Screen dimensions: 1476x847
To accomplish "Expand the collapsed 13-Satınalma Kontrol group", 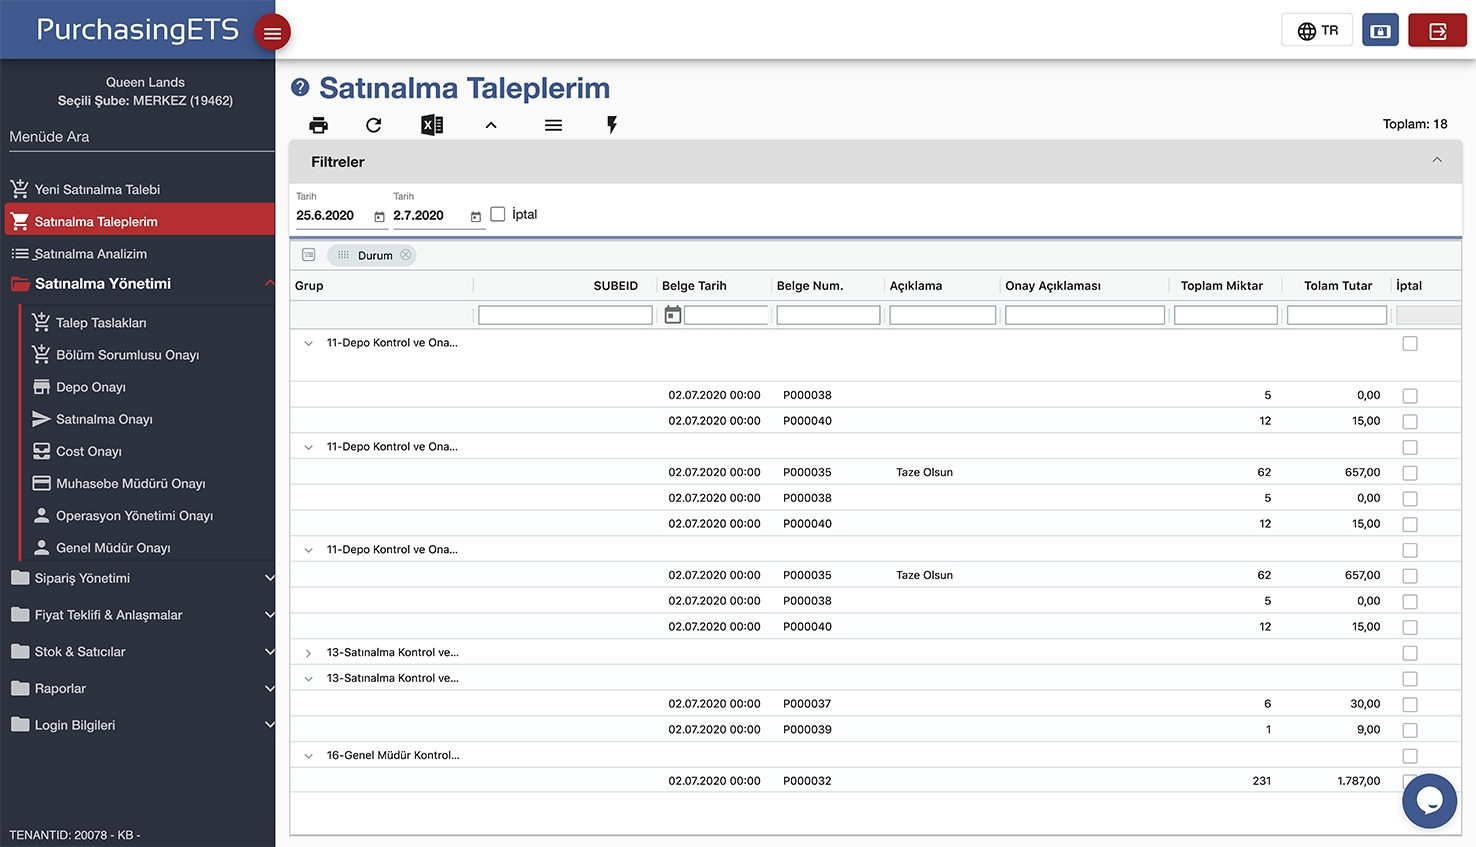I will click(308, 653).
